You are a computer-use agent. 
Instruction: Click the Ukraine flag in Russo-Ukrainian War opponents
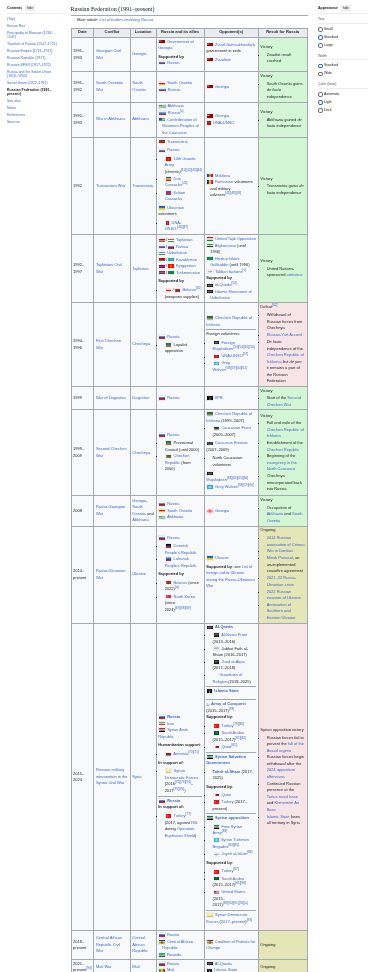click(209, 558)
